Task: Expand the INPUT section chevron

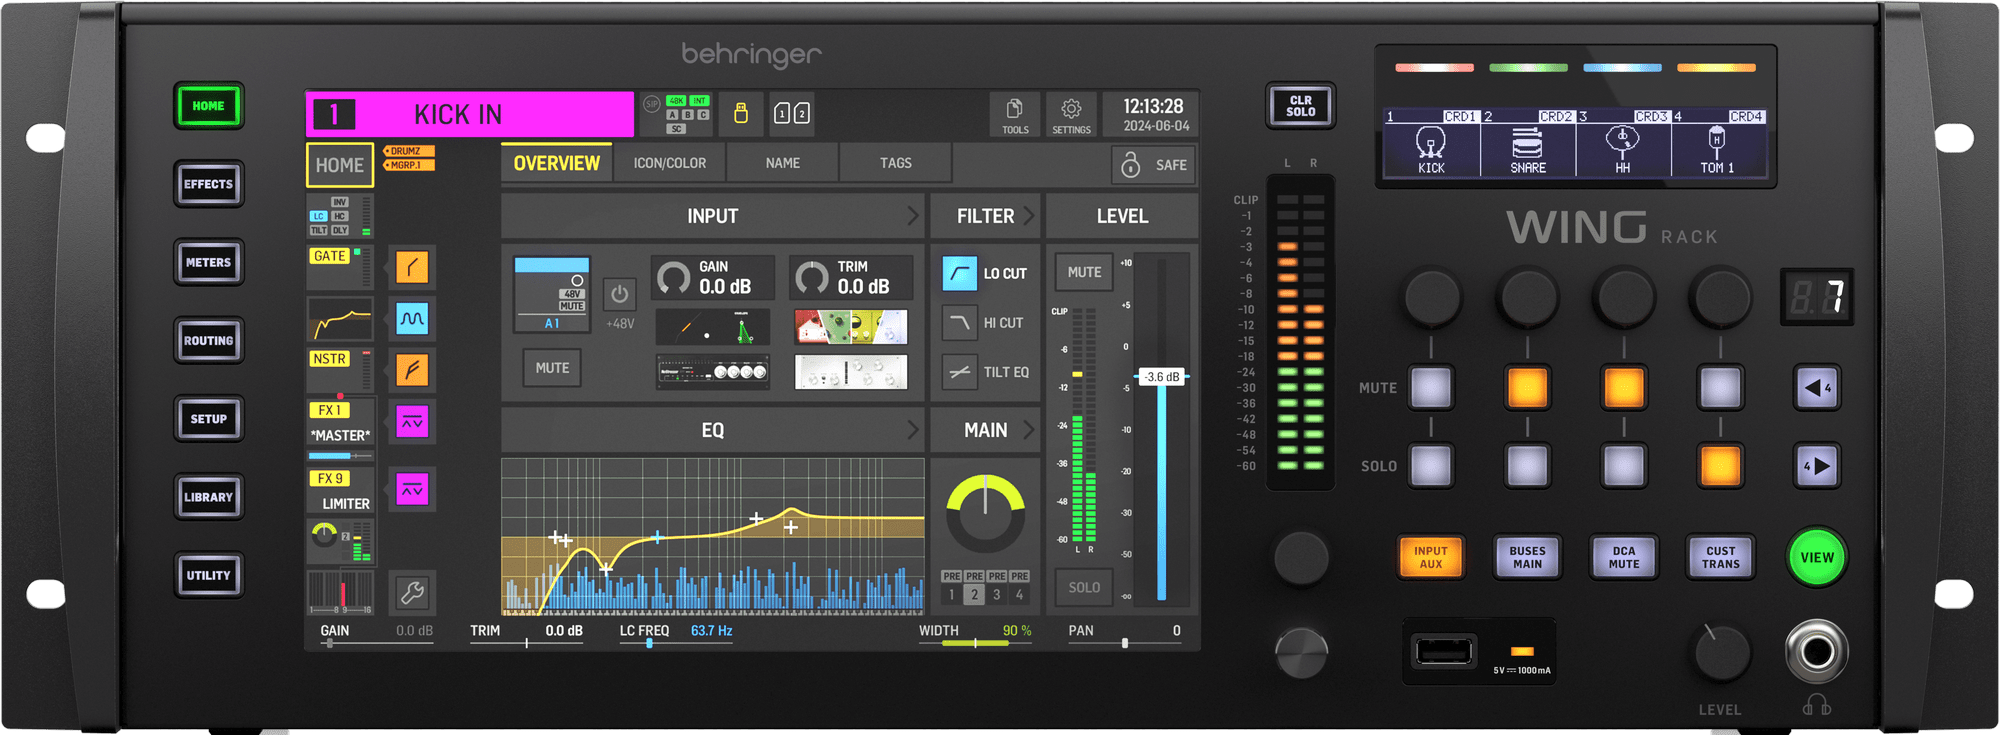Action: [912, 216]
